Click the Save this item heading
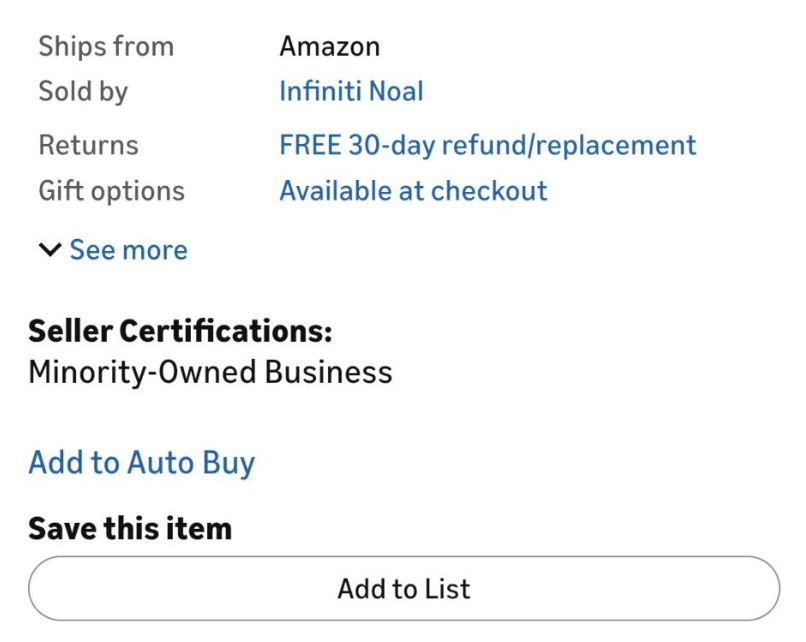The width and height of the screenshot is (806, 642). pos(130,528)
